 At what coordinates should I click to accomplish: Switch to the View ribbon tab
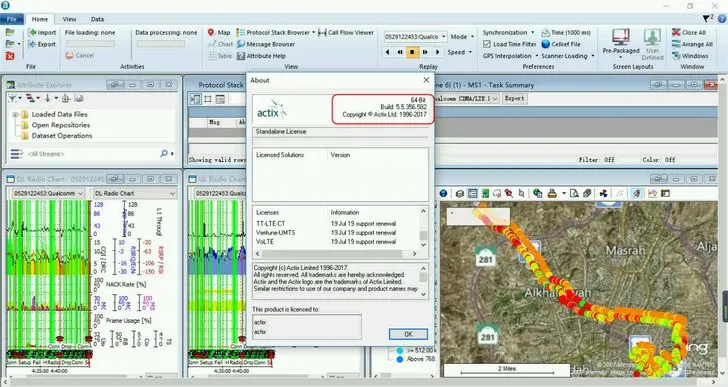click(x=69, y=19)
